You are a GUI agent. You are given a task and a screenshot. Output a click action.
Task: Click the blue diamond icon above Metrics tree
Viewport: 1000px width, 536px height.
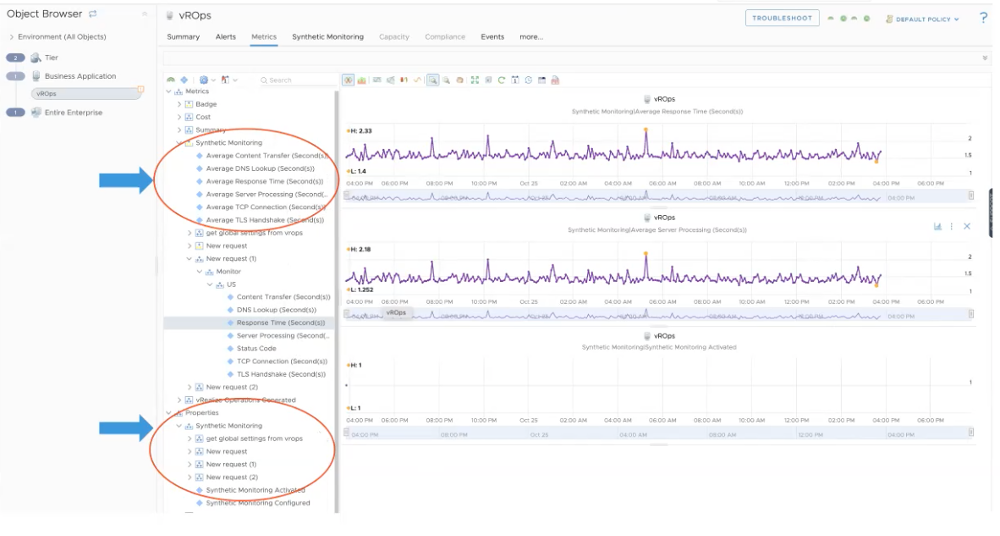(x=184, y=80)
